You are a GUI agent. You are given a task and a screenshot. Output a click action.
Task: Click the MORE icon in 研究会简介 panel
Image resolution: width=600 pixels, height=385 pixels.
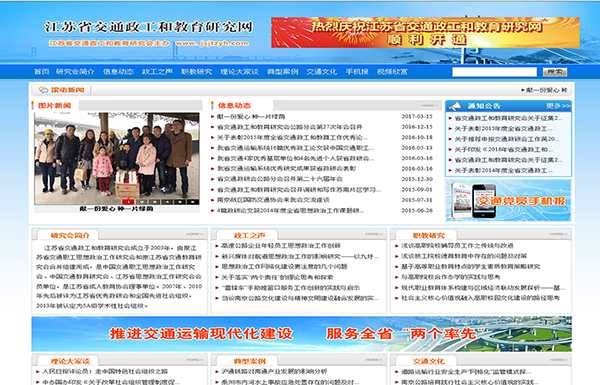pos(195,234)
